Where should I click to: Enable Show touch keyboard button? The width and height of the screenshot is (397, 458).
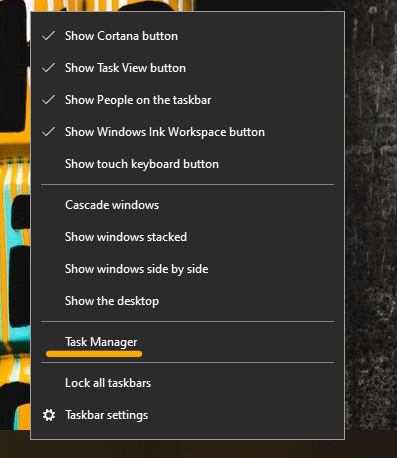(187, 164)
